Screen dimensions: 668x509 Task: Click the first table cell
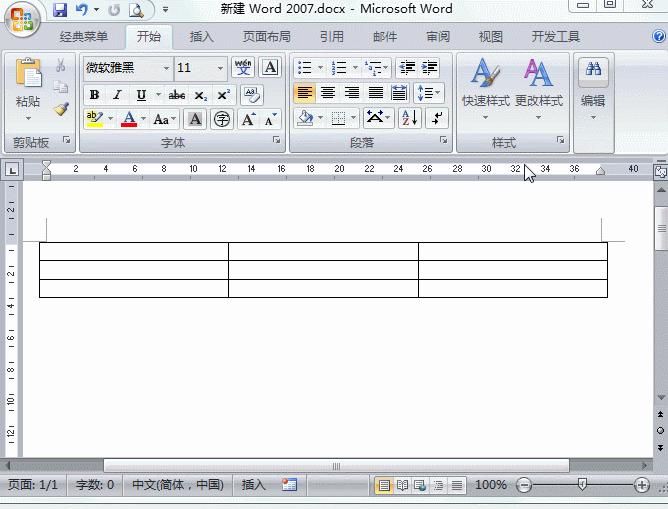(134, 251)
